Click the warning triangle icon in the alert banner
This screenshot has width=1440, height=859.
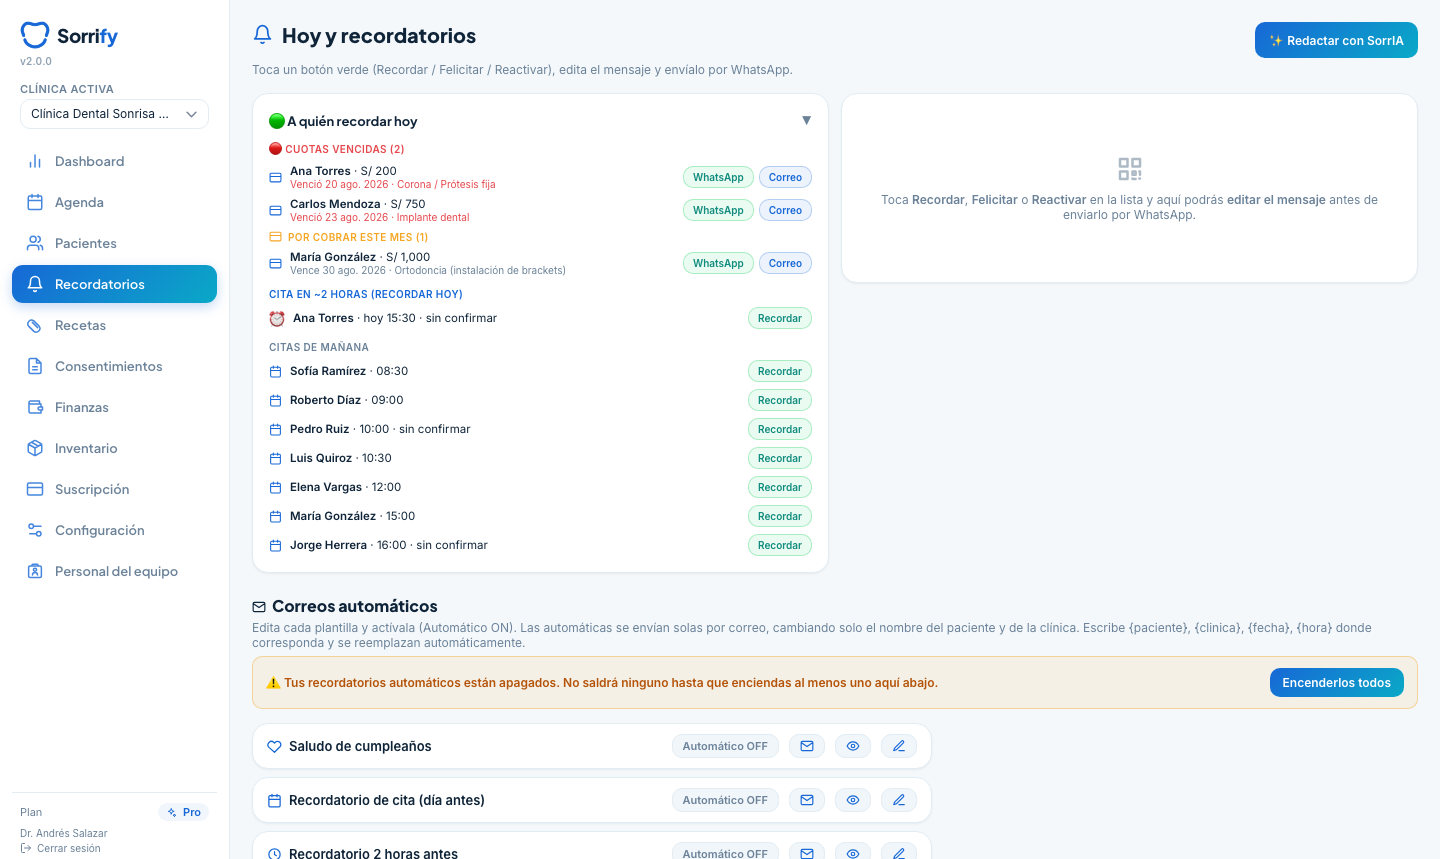pos(273,683)
